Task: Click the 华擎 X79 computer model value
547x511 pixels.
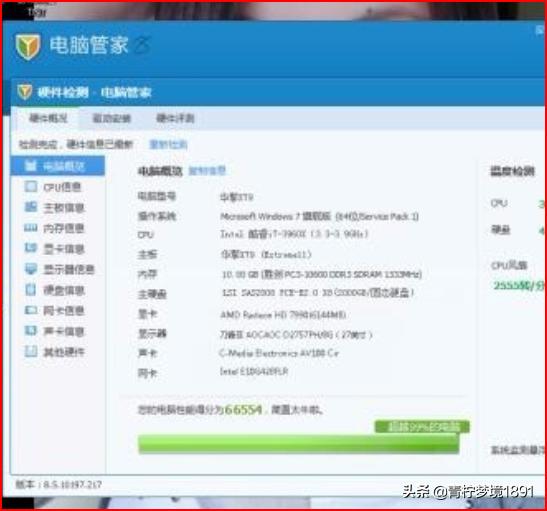Action: pyautogui.click(x=237, y=197)
